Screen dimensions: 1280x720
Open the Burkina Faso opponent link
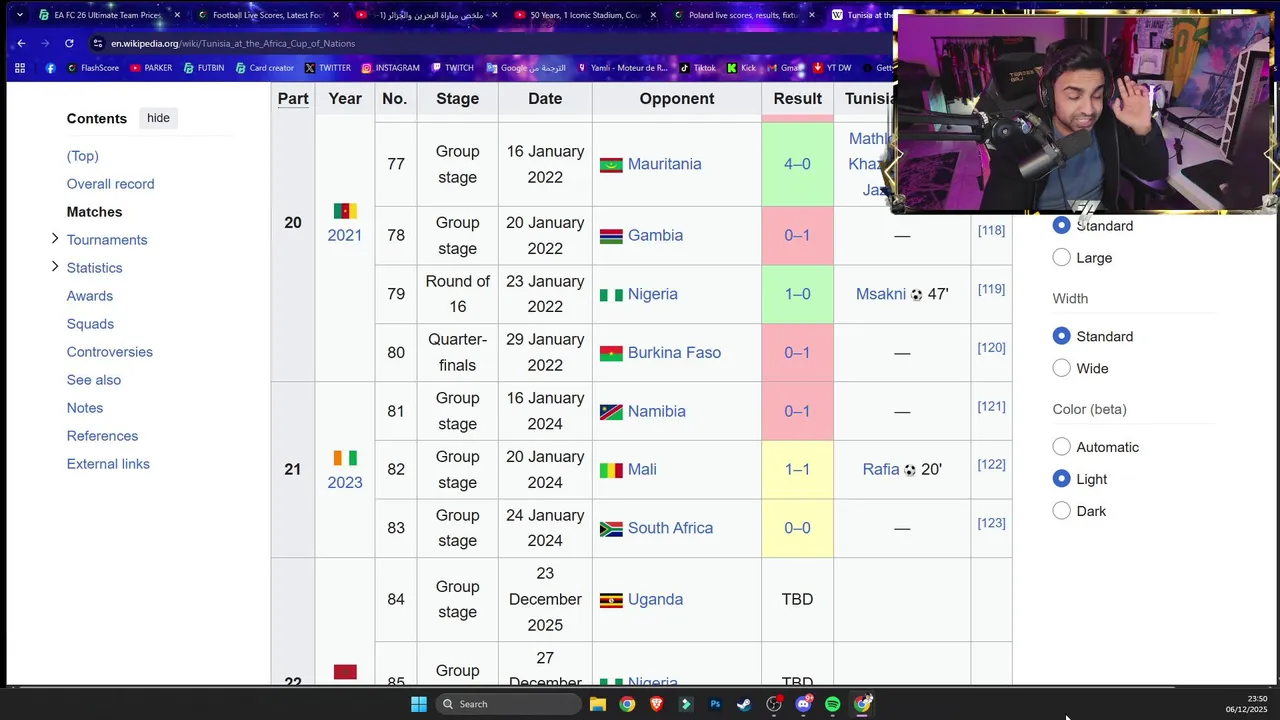[x=674, y=352]
